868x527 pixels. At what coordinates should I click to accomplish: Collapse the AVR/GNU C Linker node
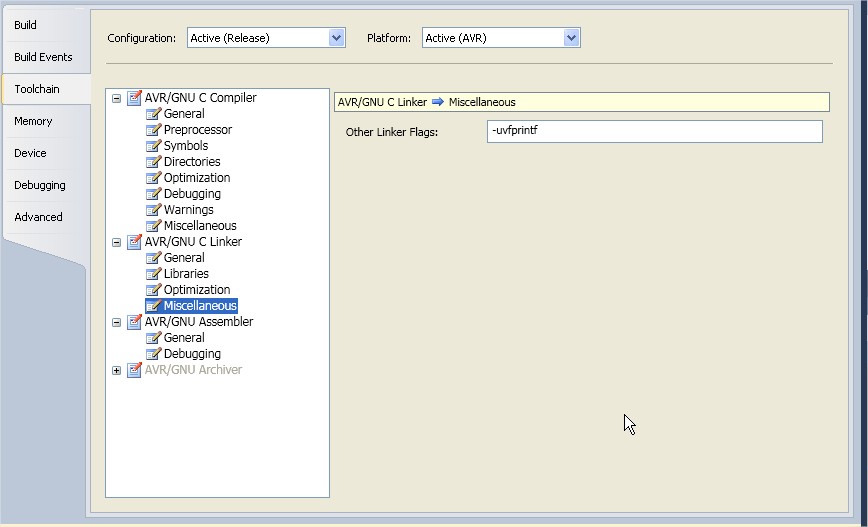pyautogui.click(x=116, y=242)
